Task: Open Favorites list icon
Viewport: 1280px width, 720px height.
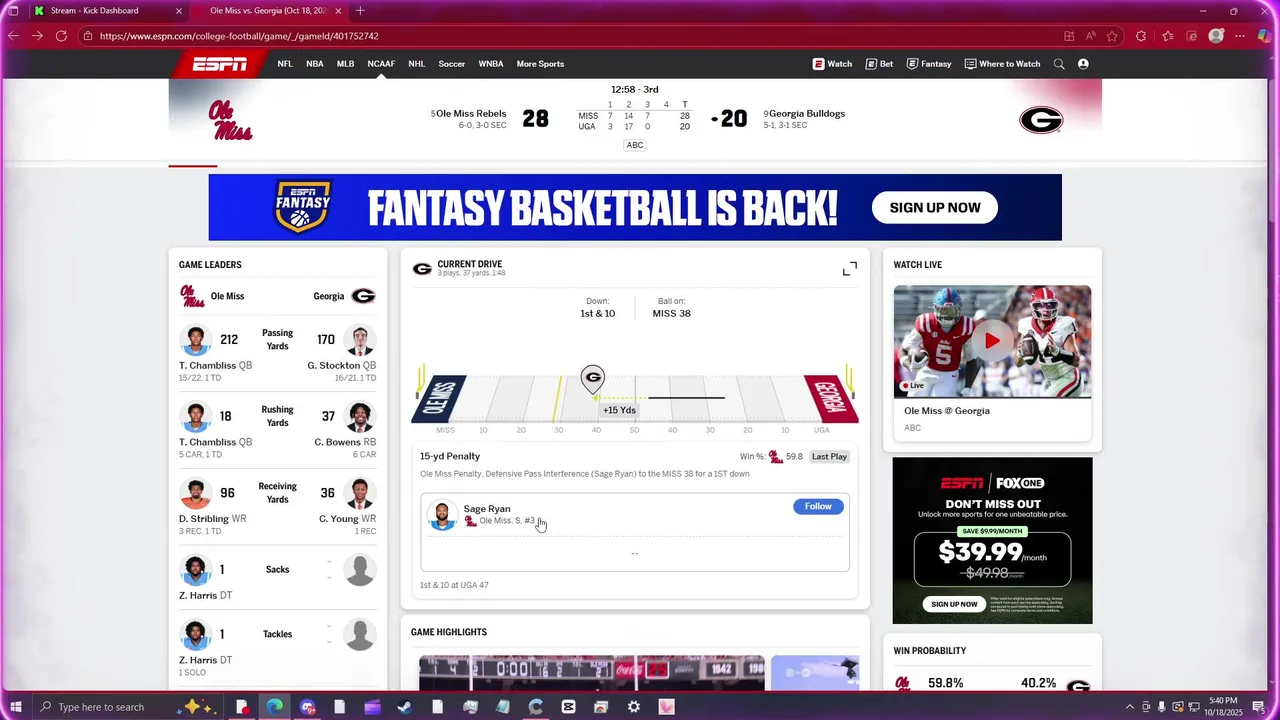Action: [1167, 36]
